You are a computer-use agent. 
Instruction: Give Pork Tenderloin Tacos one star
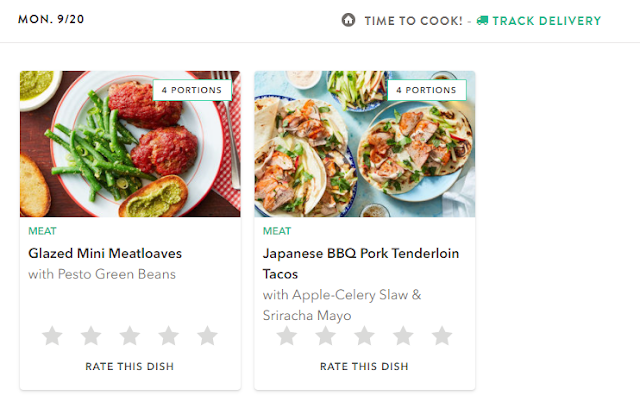point(287,335)
